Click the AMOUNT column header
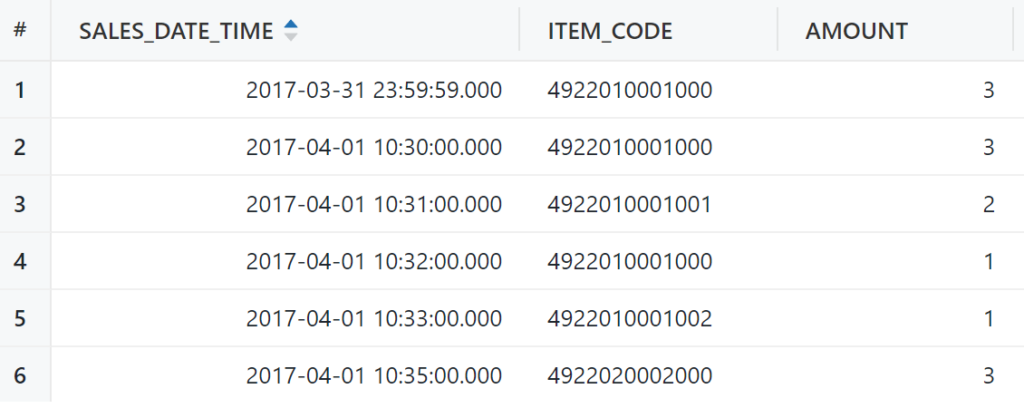Viewport: 1024px width, 408px height. click(x=856, y=31)
